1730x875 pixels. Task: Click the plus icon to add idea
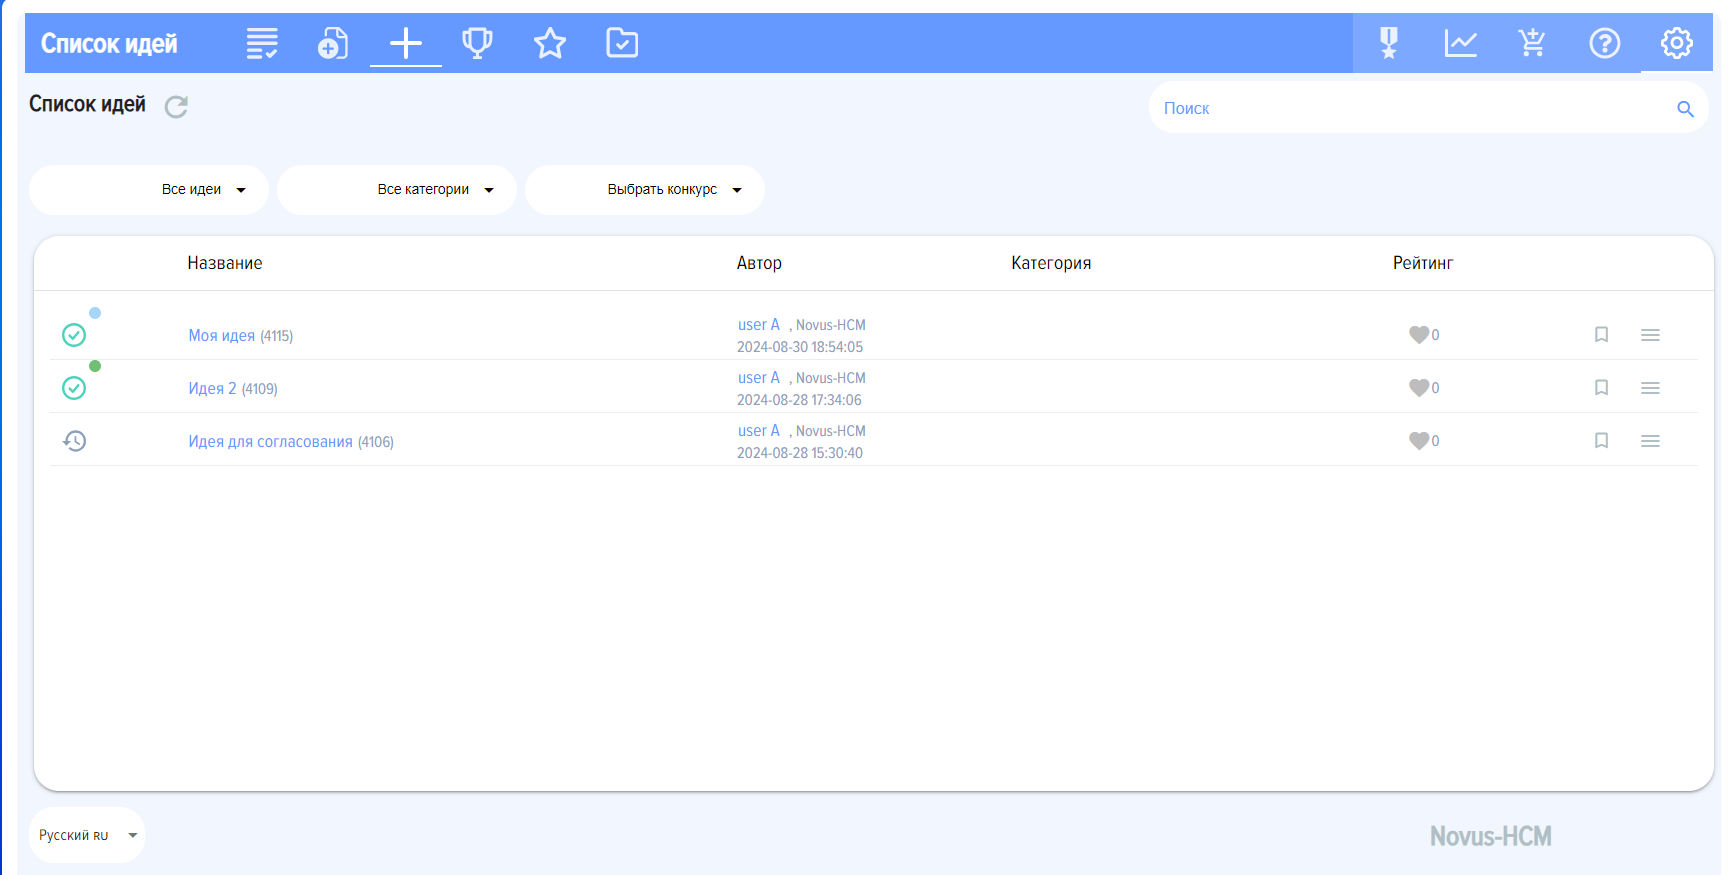405,43
